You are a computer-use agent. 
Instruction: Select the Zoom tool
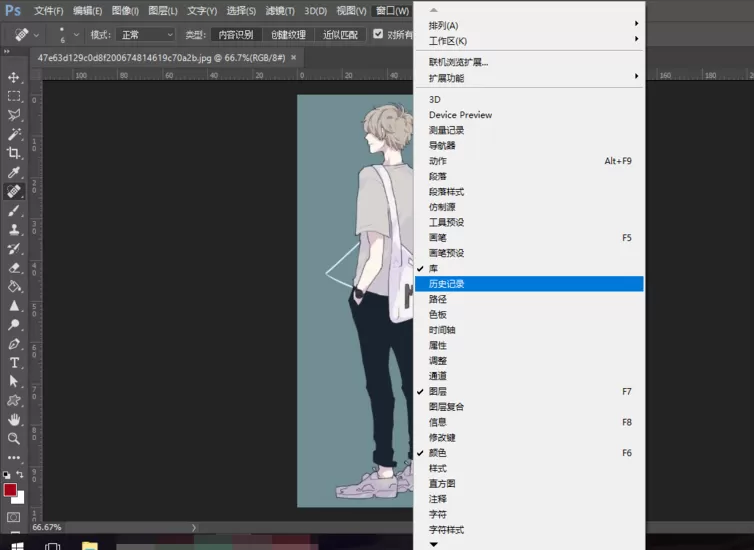13,438
